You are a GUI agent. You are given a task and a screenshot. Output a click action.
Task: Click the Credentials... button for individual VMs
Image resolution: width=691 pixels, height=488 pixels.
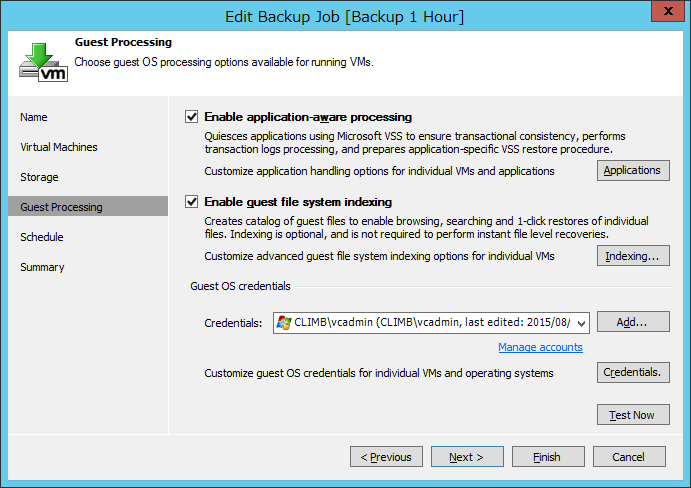point(633,373)
